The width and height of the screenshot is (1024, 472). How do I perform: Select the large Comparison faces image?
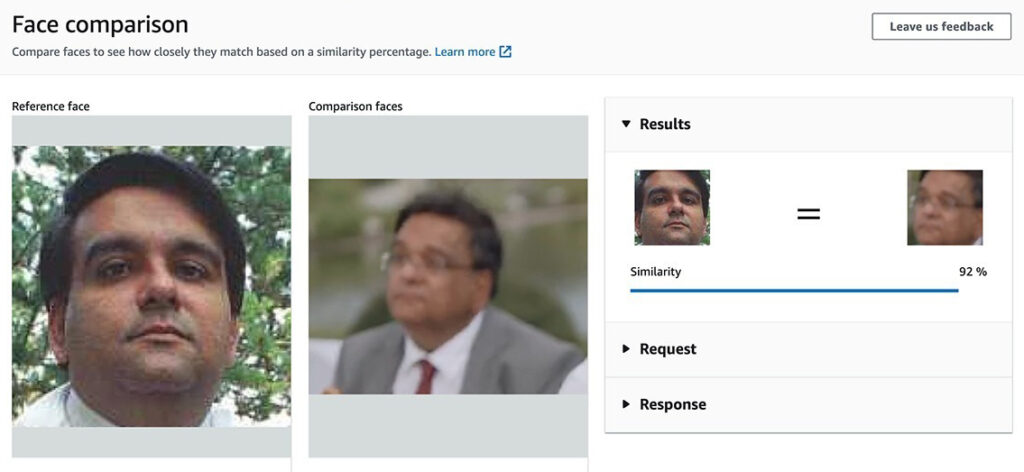(x=447, y=286)
